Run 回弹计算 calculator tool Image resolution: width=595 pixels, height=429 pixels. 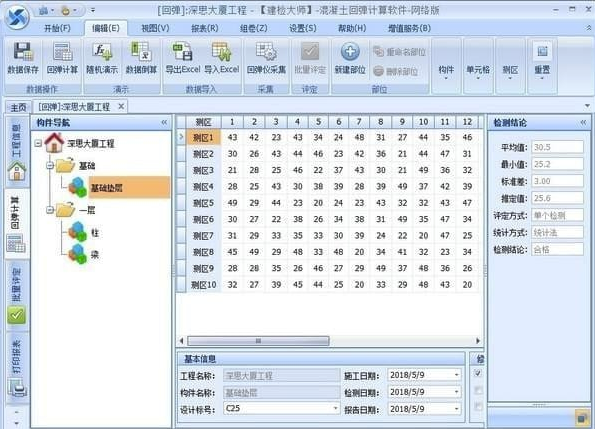[x=63, y=58]
